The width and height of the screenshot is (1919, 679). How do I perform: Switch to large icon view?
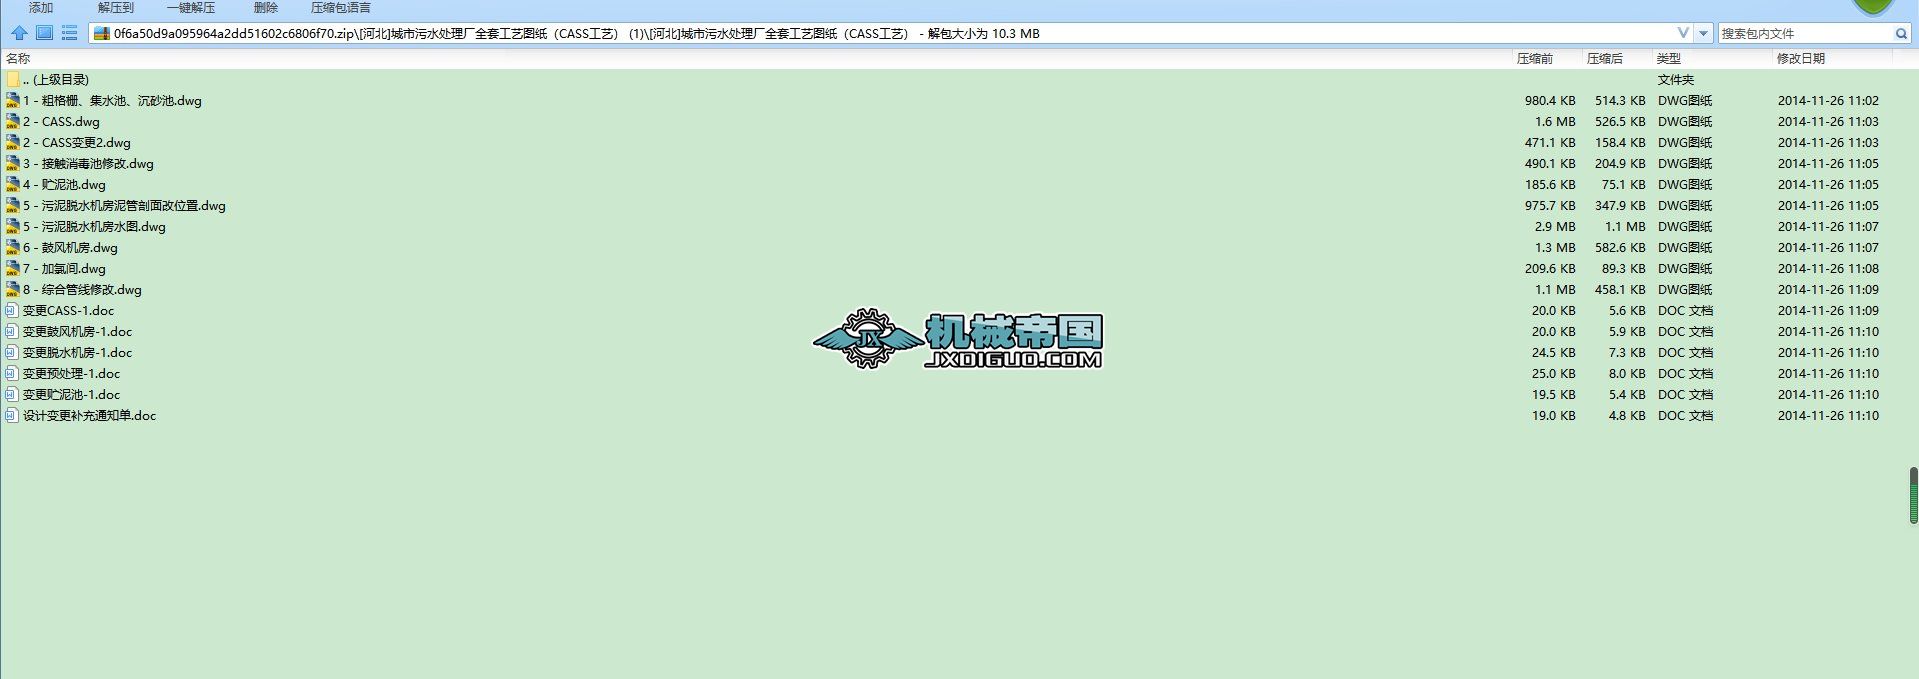pyautogui.click(x=44, y=33)
